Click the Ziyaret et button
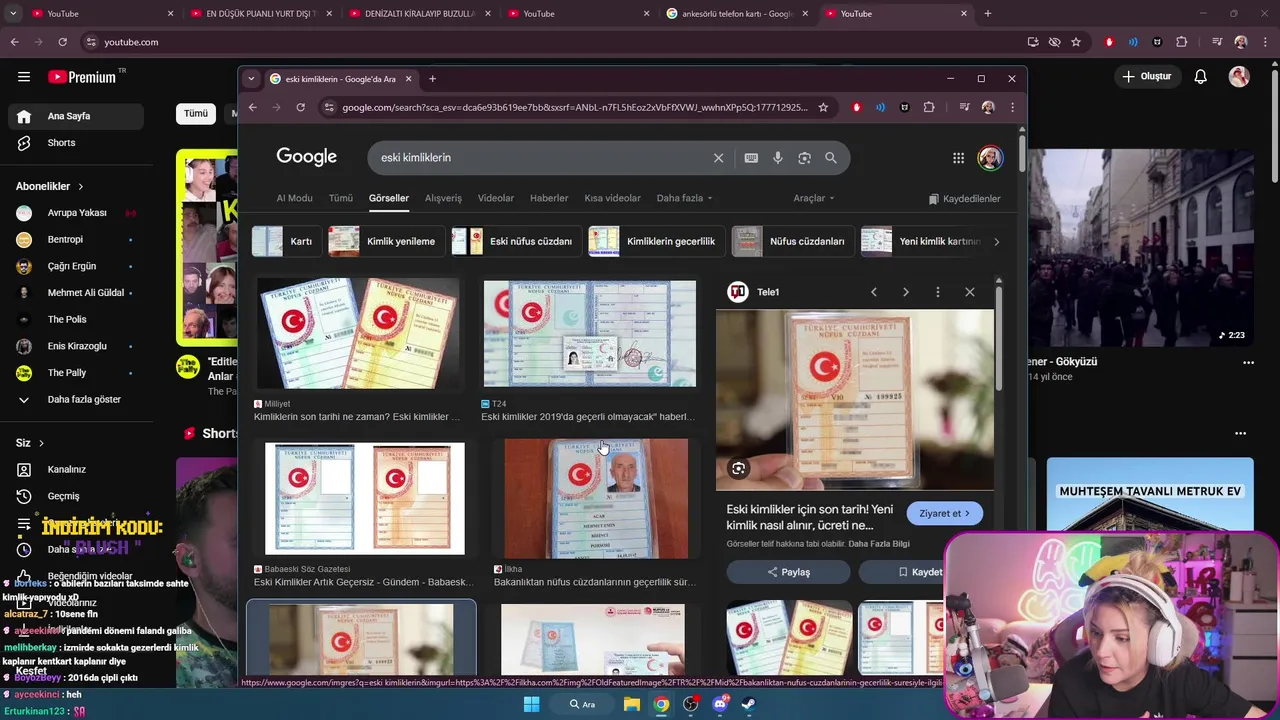The width and height of the screenshot is (1280, 720). pyautogui.click(x=945, y=513)
